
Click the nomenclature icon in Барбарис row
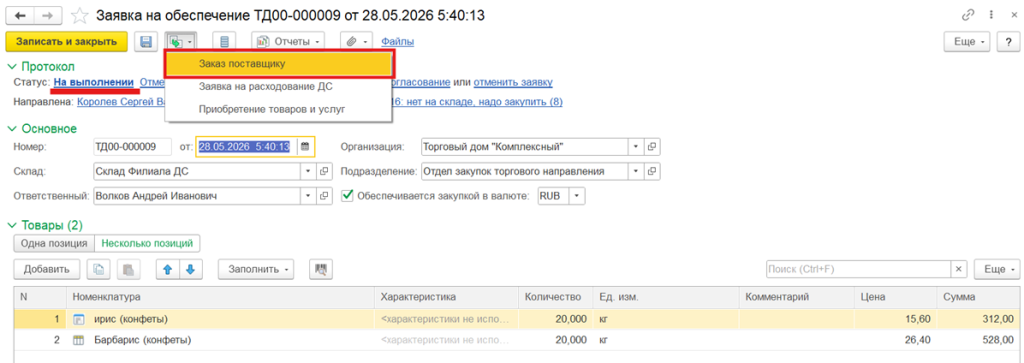click(79, 340)
